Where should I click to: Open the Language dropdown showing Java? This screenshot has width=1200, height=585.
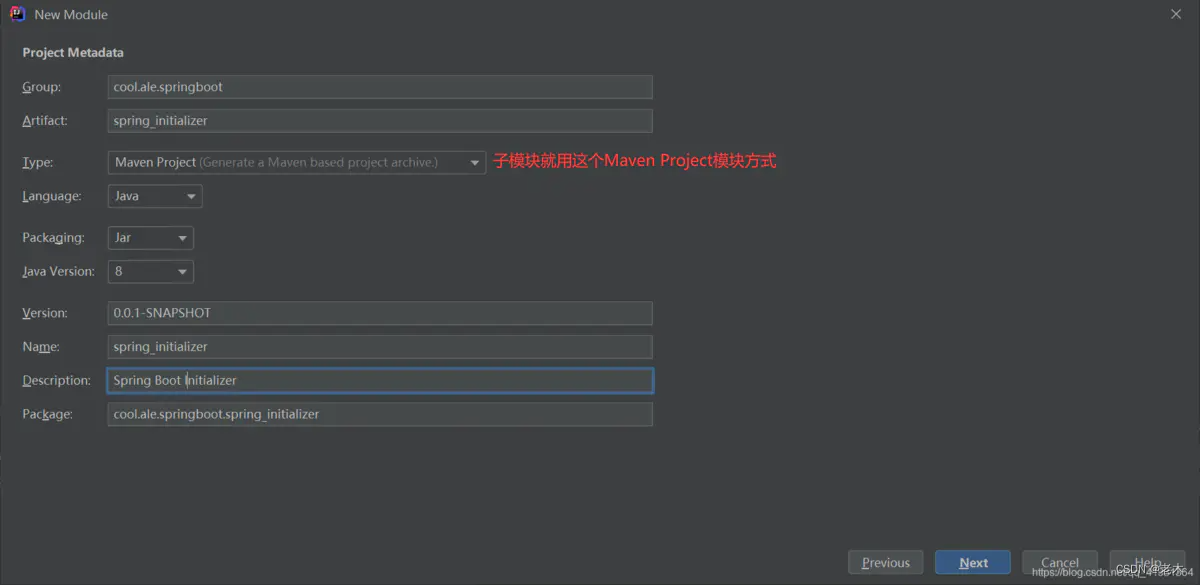point(155,196)
